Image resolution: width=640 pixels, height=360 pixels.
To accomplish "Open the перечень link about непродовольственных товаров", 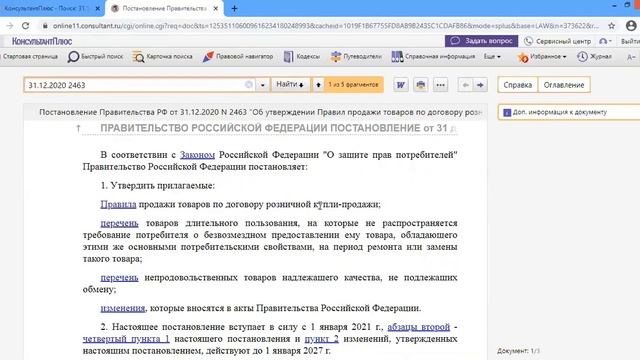I will [x=120, y=278].
